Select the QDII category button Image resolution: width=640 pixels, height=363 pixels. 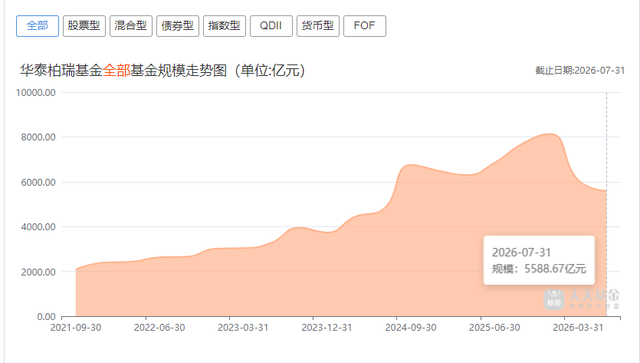coord(271,26)
